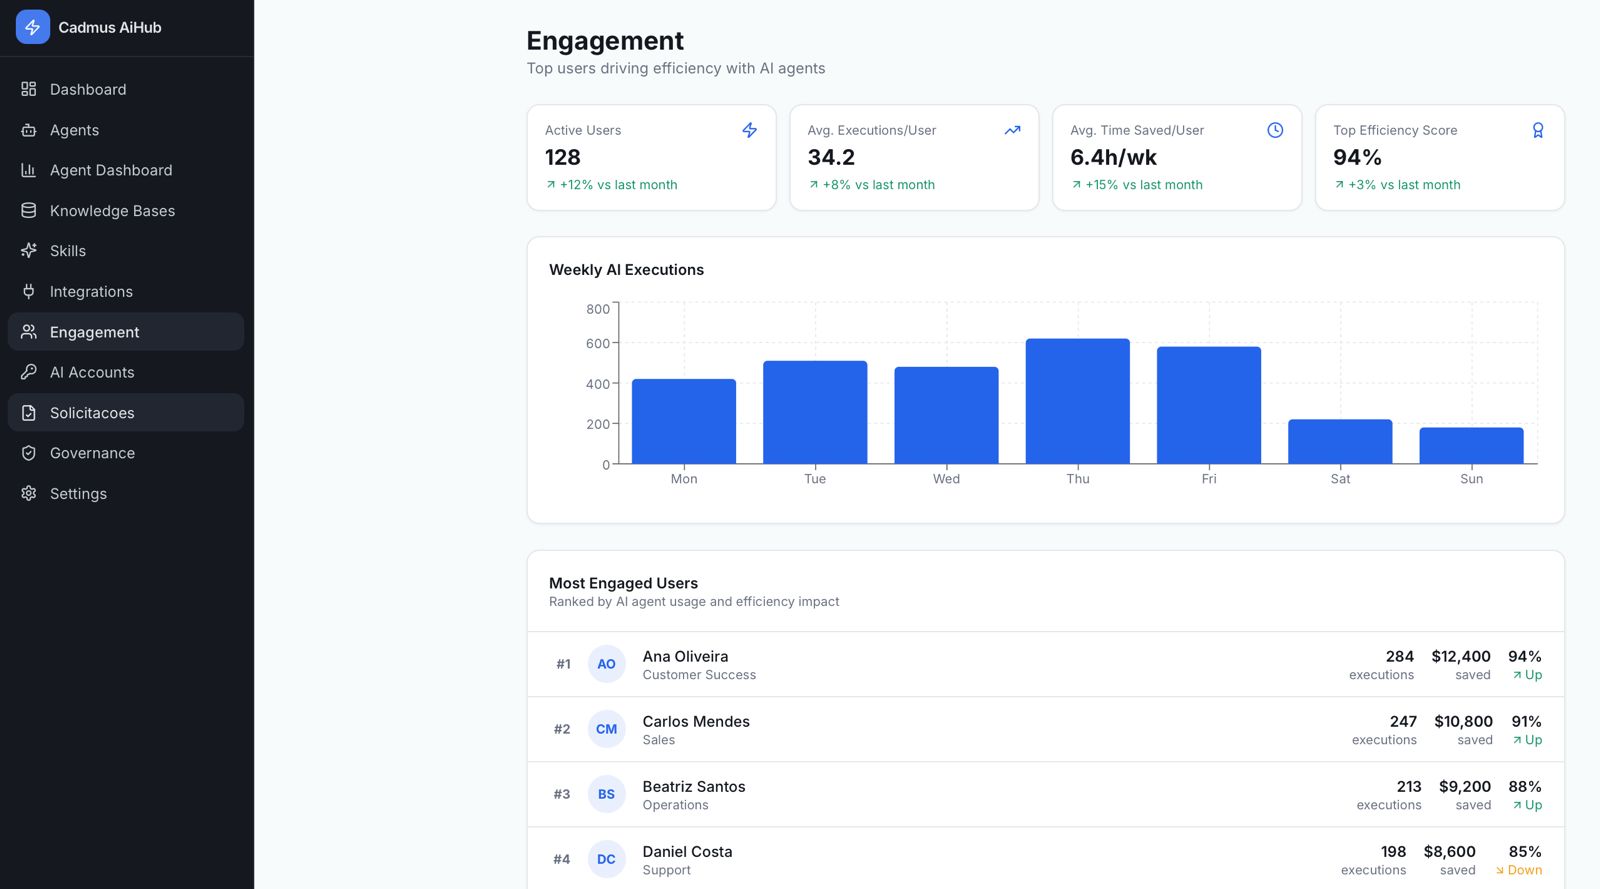Click the CM avatar for Carlos Mendes

coord(606,729)
